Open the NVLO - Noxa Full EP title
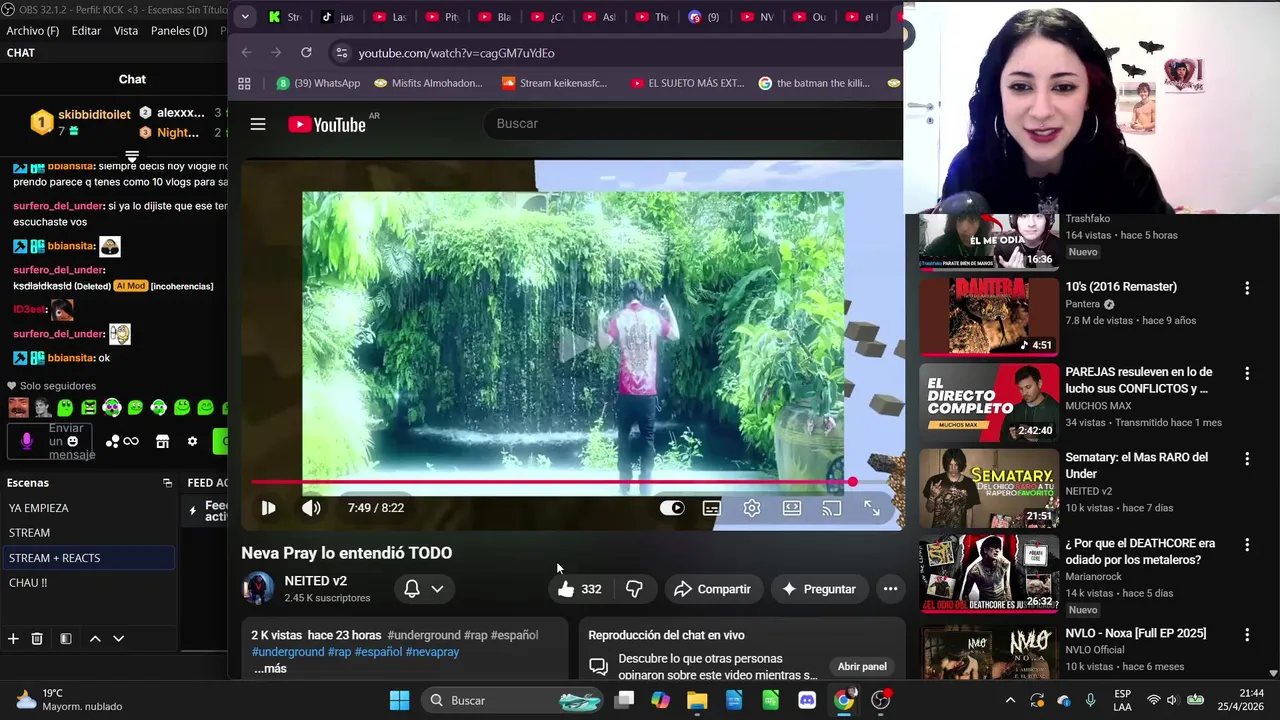Image resolution: width=1280 pixels, height=720 pixels. 1135,633
